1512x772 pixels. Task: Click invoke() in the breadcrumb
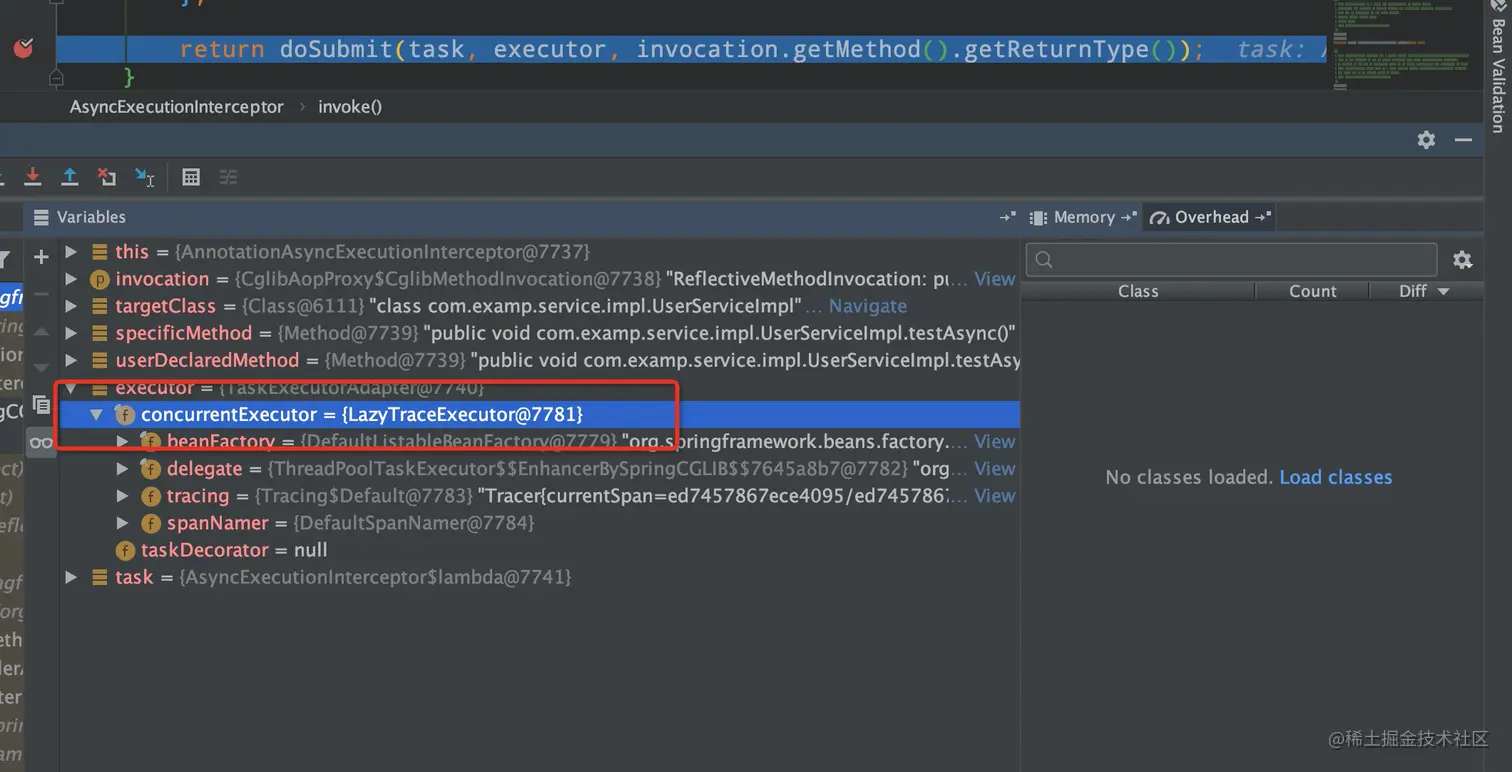(x=350, y=106)
